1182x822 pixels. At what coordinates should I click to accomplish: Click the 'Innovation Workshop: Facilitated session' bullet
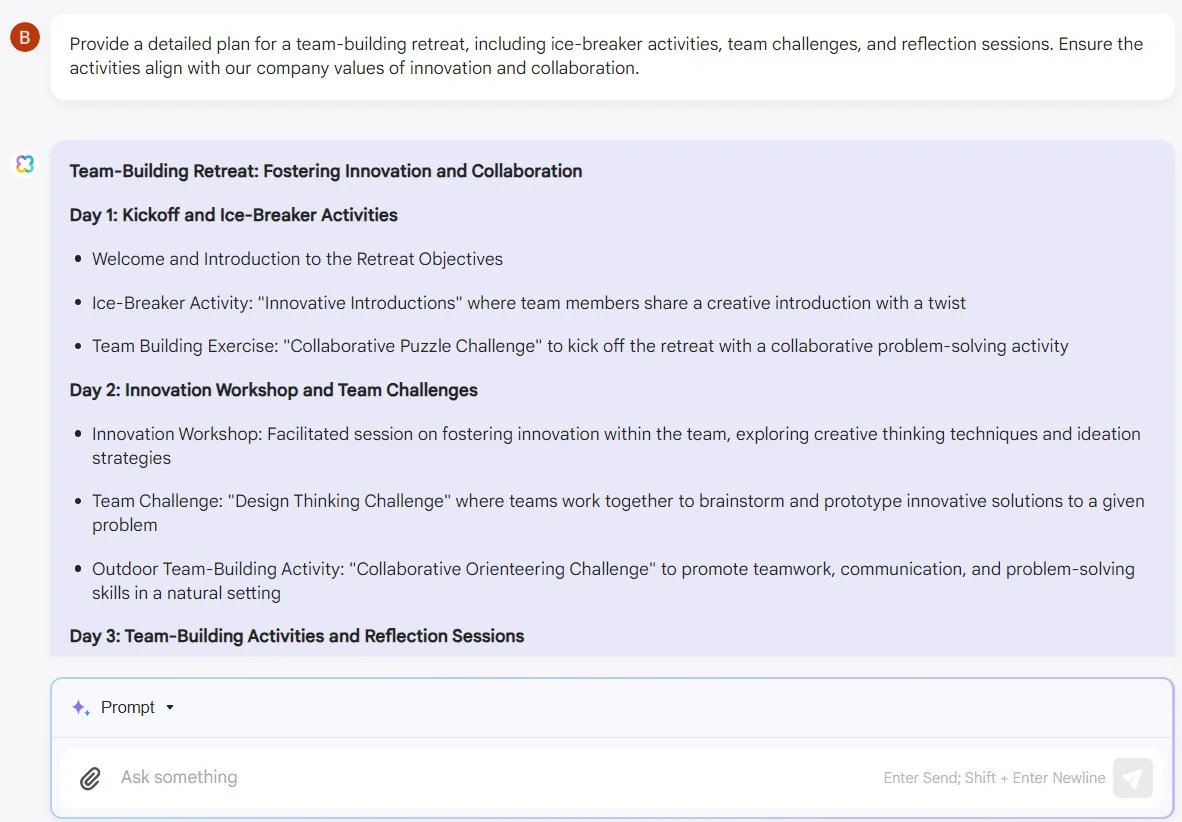coord(616,446)
